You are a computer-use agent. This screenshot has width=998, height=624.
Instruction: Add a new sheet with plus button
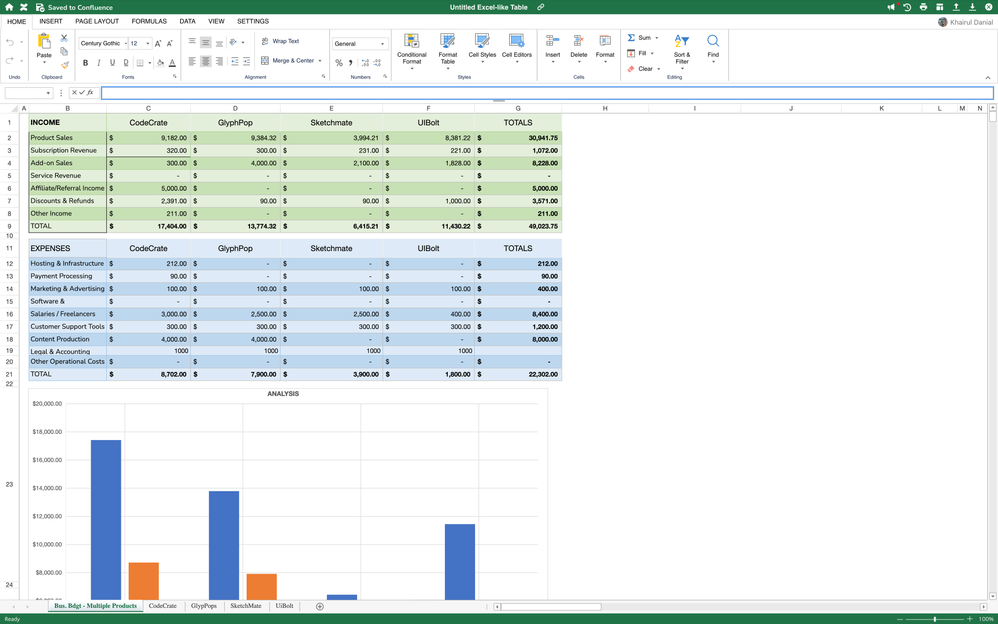(x=320, y=607)
